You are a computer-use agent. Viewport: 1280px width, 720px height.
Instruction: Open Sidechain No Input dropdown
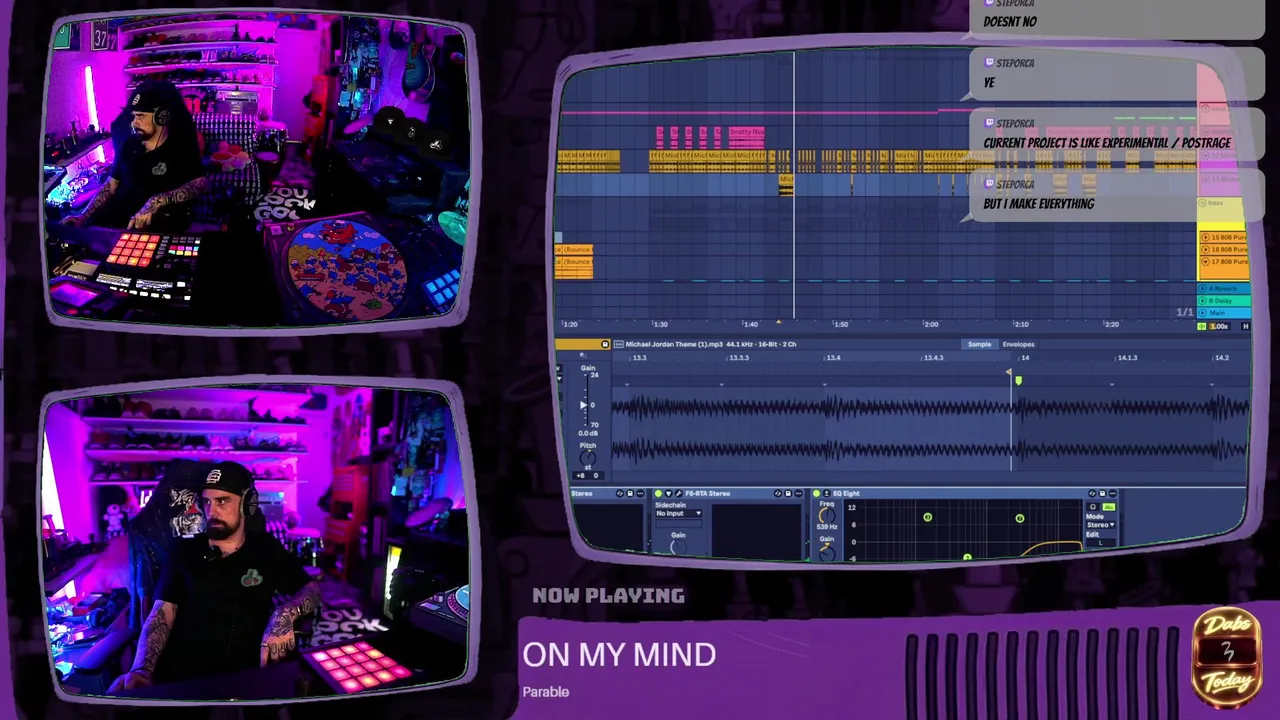click(678, 513)
